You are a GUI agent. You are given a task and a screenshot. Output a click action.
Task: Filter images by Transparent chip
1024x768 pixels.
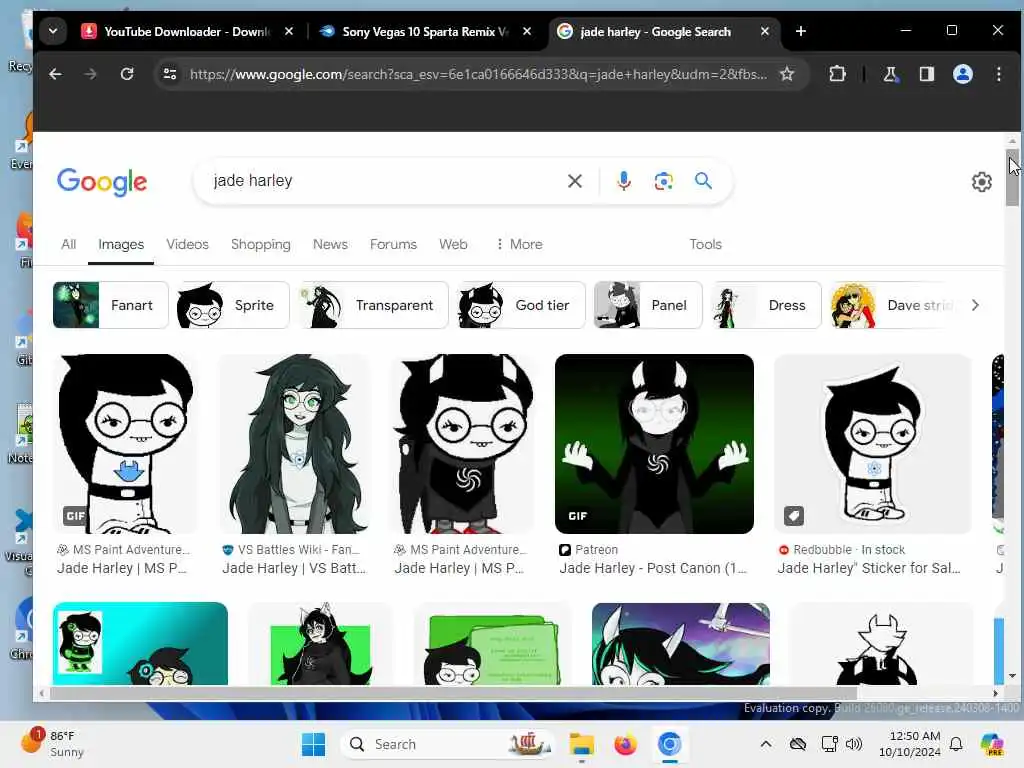coord(374,305)
